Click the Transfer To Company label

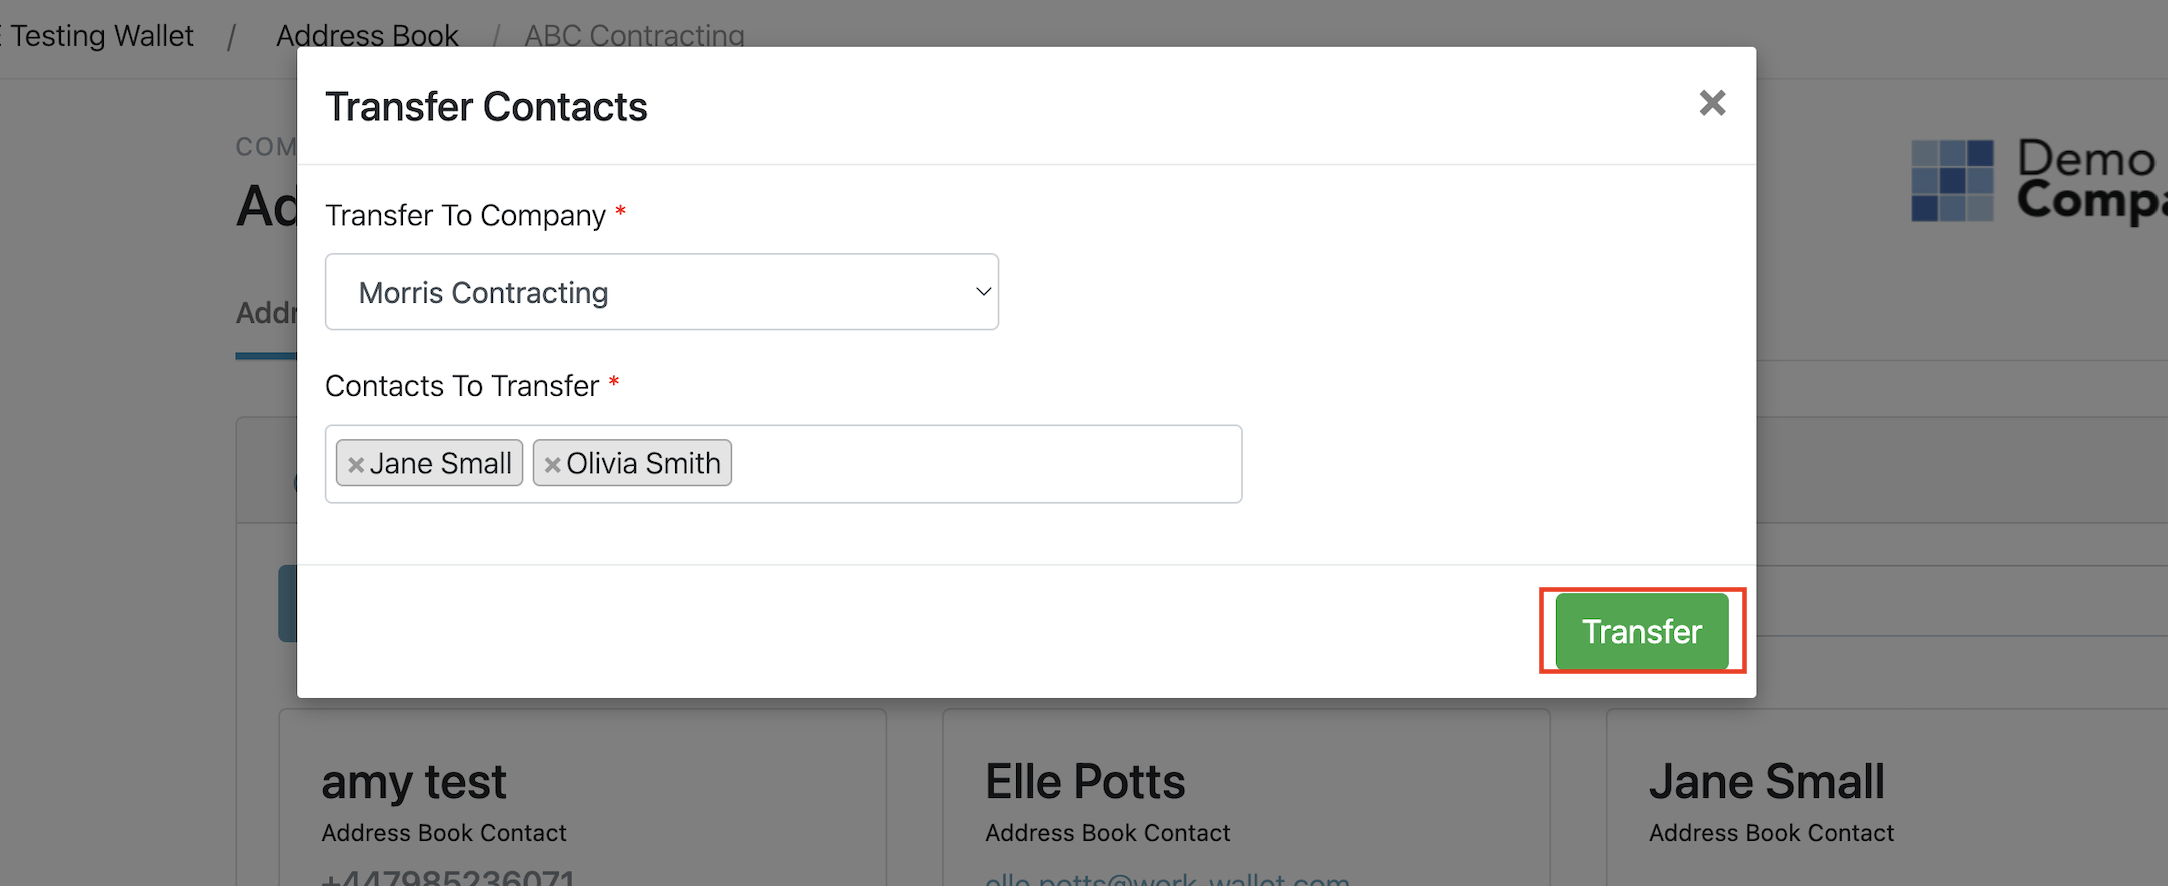[465, 215]
